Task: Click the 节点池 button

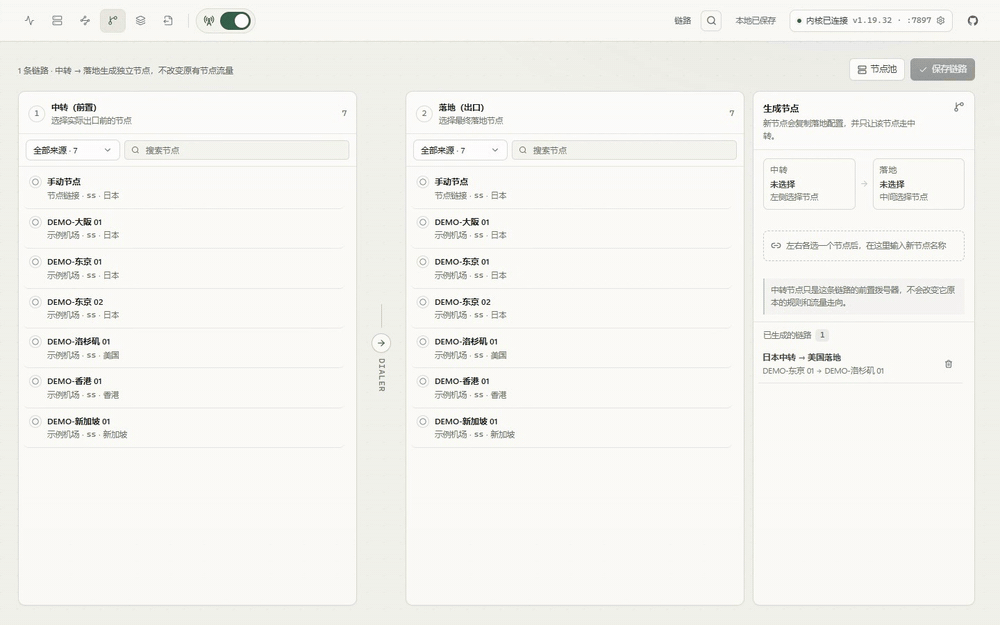Action: pyautogui.click(x=877, y=69)
